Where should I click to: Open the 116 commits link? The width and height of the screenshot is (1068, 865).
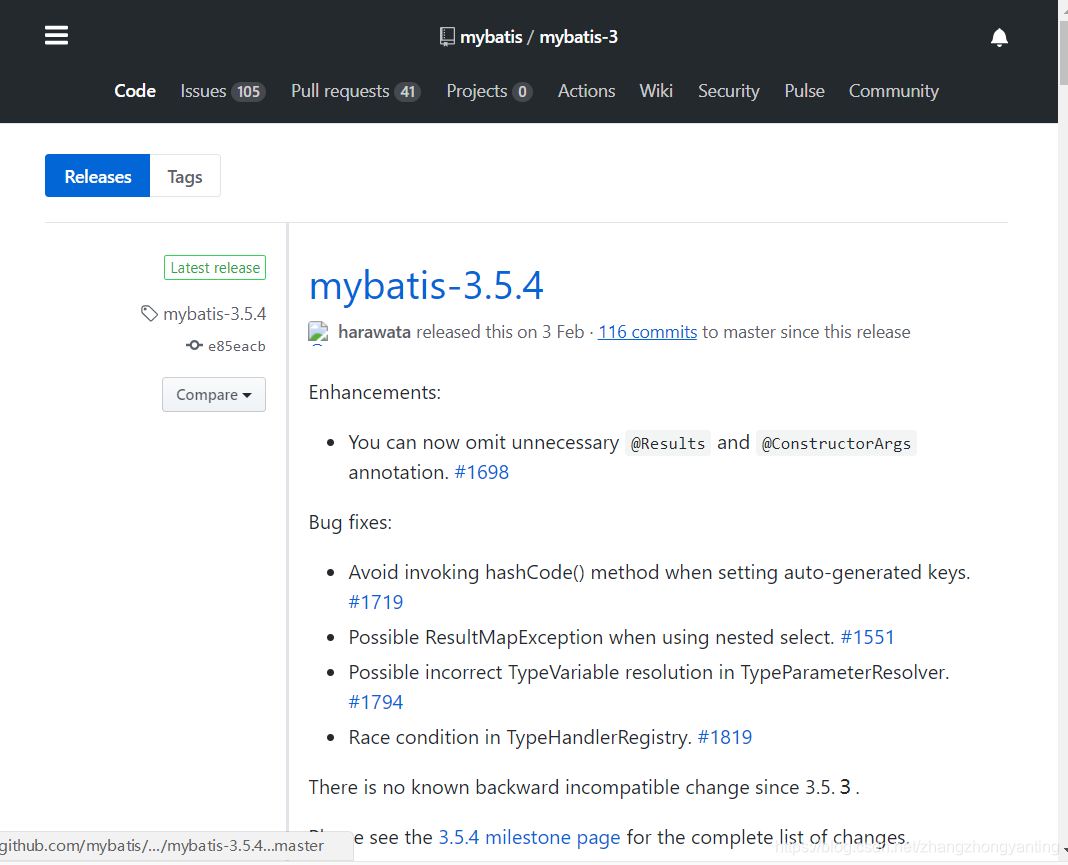point(647,332)
